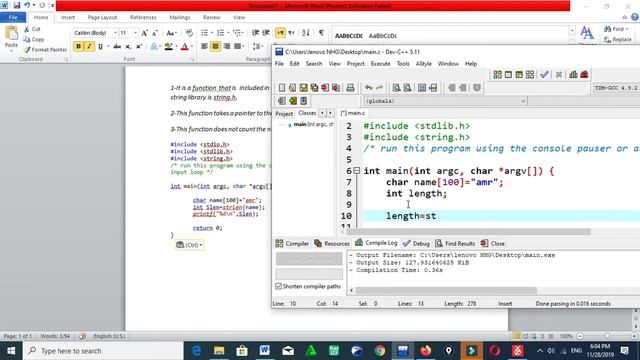Open font size 11 dropdown in Word
The width and height of the screenshot is (640, 360).
pos(135,33)
